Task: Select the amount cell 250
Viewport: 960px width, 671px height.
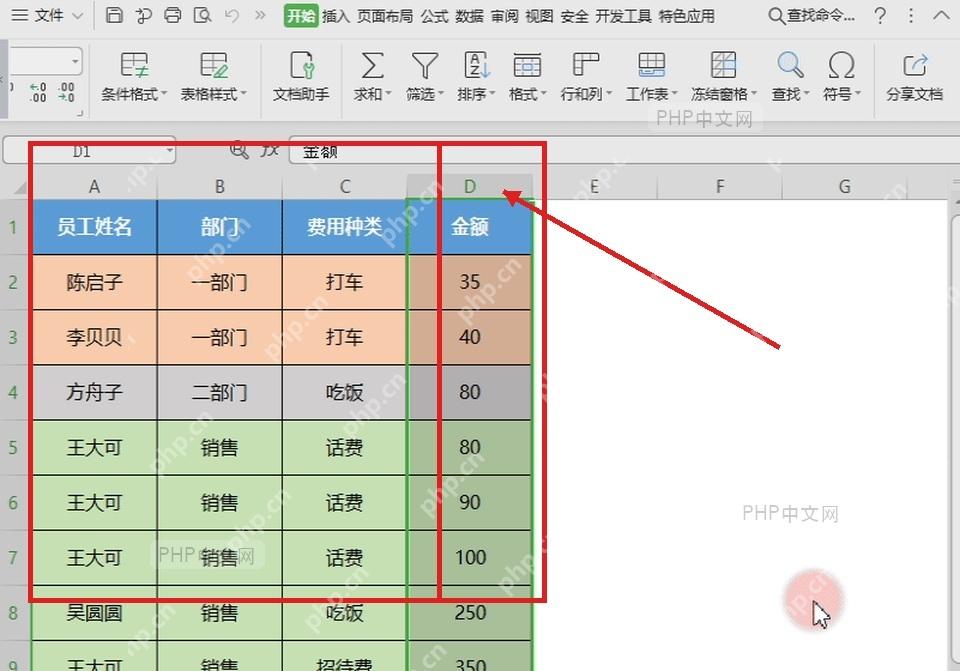Action: [x=470, y=613]
